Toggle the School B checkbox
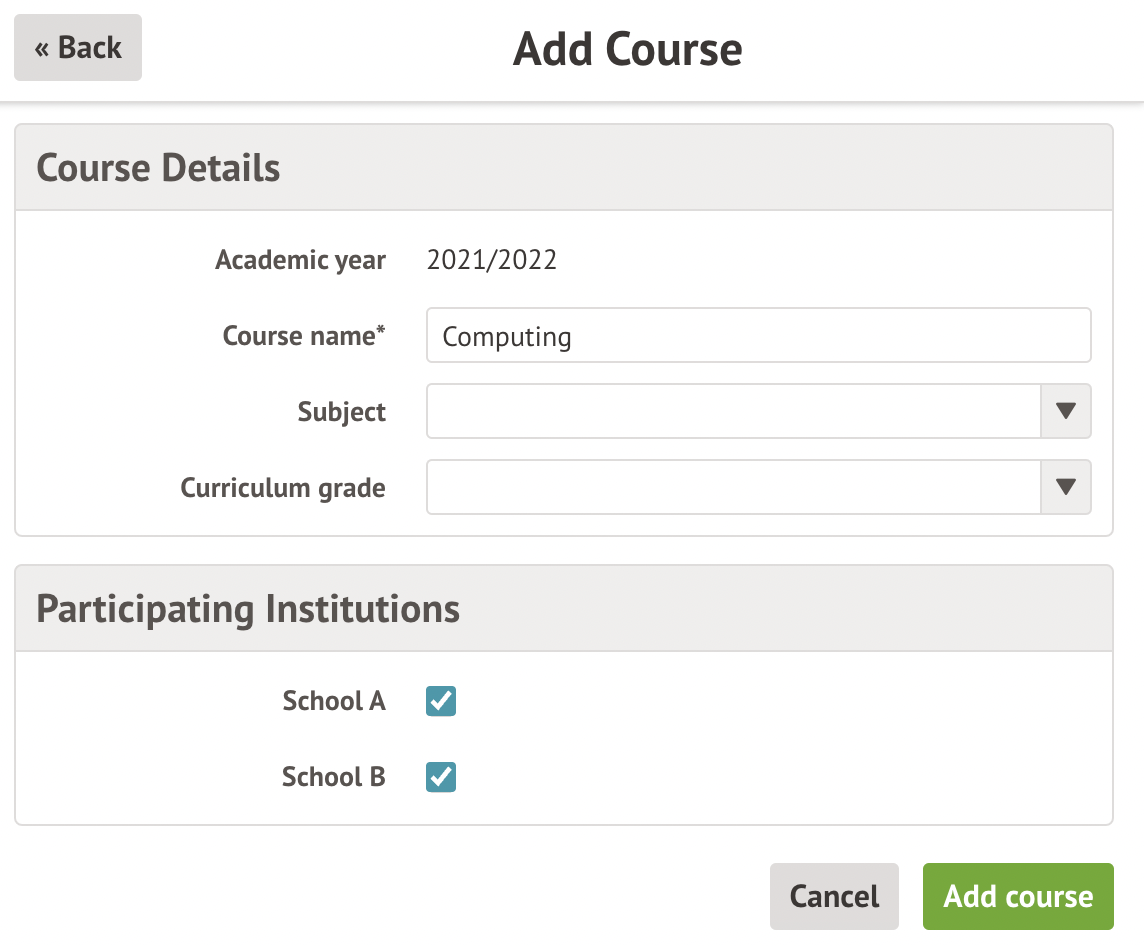Screen dimensions: 1144x946 (441, 777)
